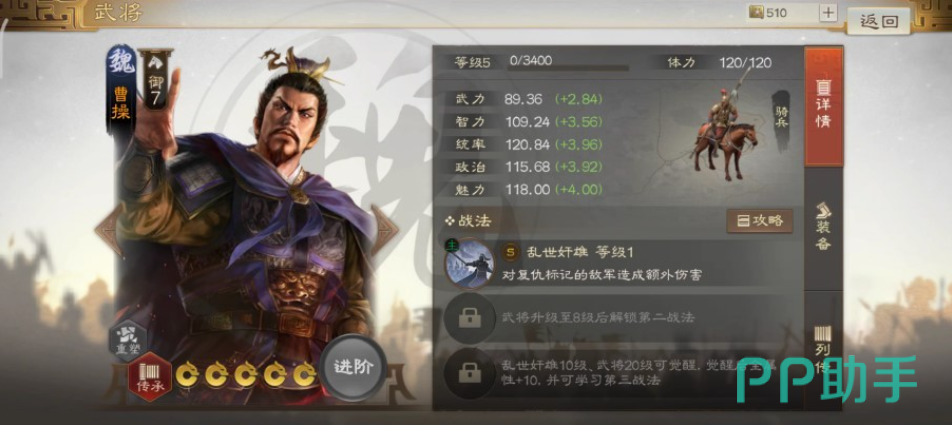Go to next general with right arrow

385,230
